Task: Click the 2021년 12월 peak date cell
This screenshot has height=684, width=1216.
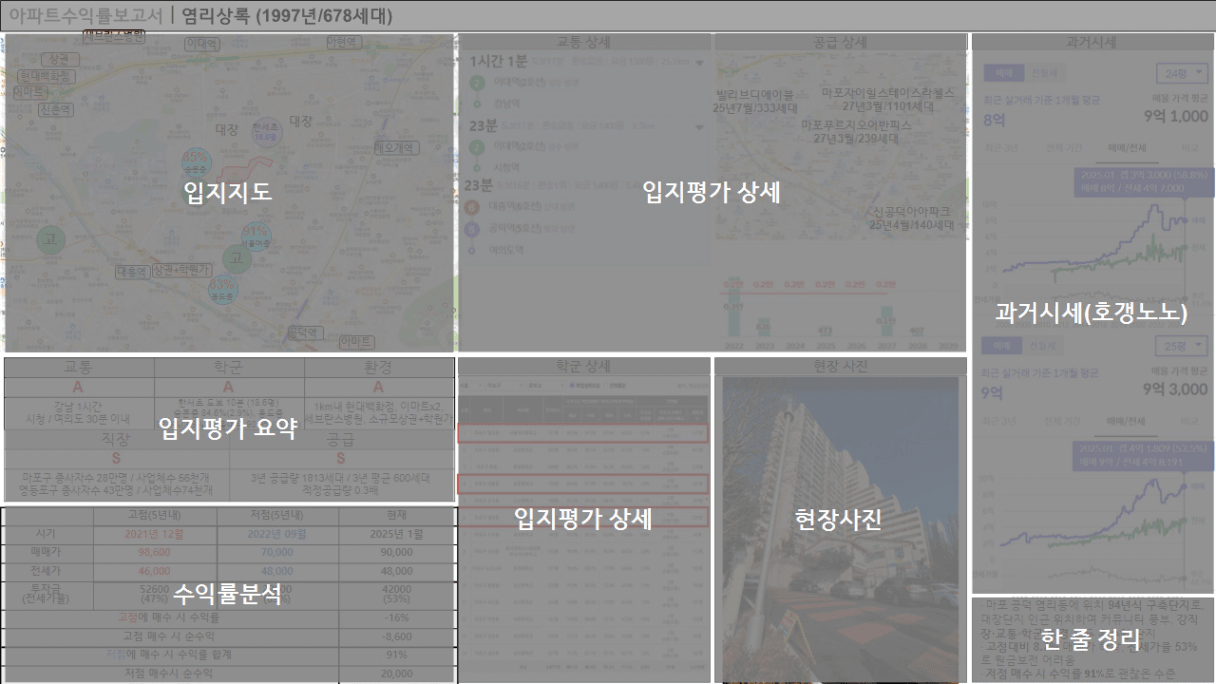Action: (153, 535)
